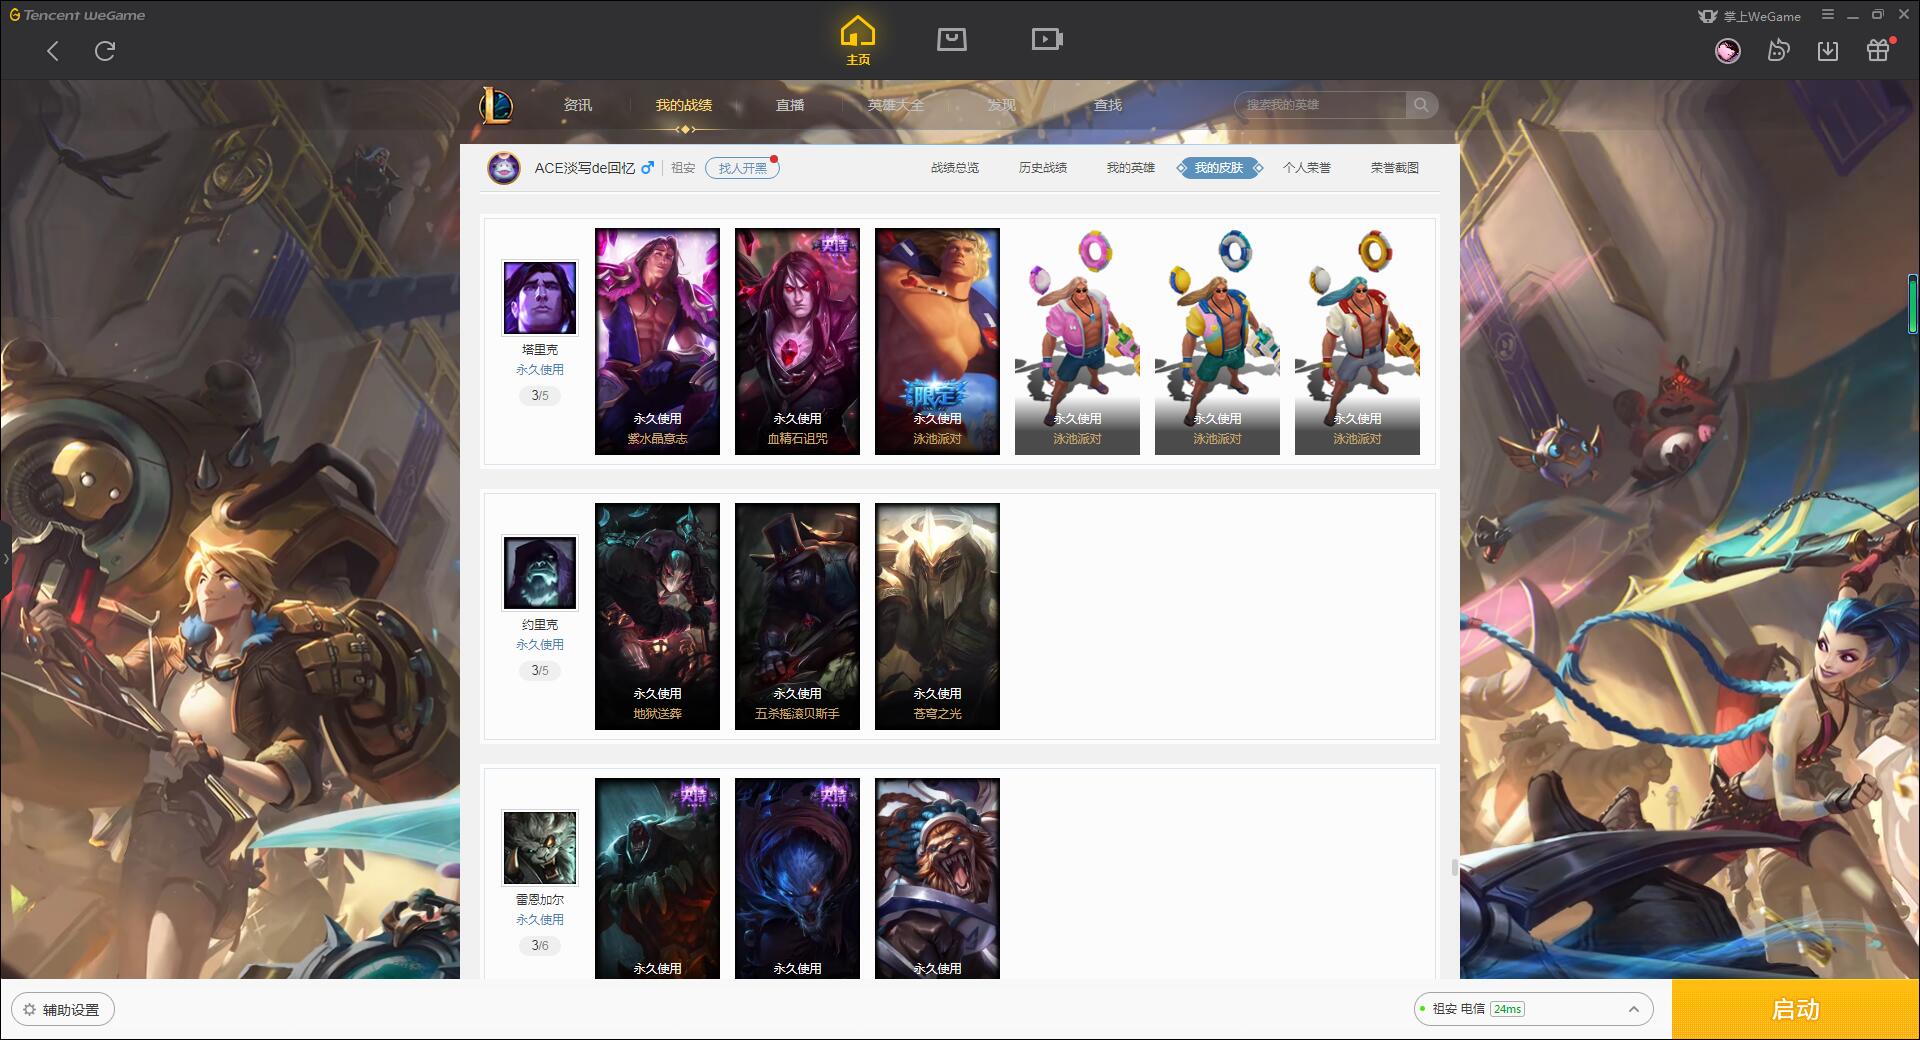
Task: Click the 塔里克 champion portrait
Action: point(540,298)
